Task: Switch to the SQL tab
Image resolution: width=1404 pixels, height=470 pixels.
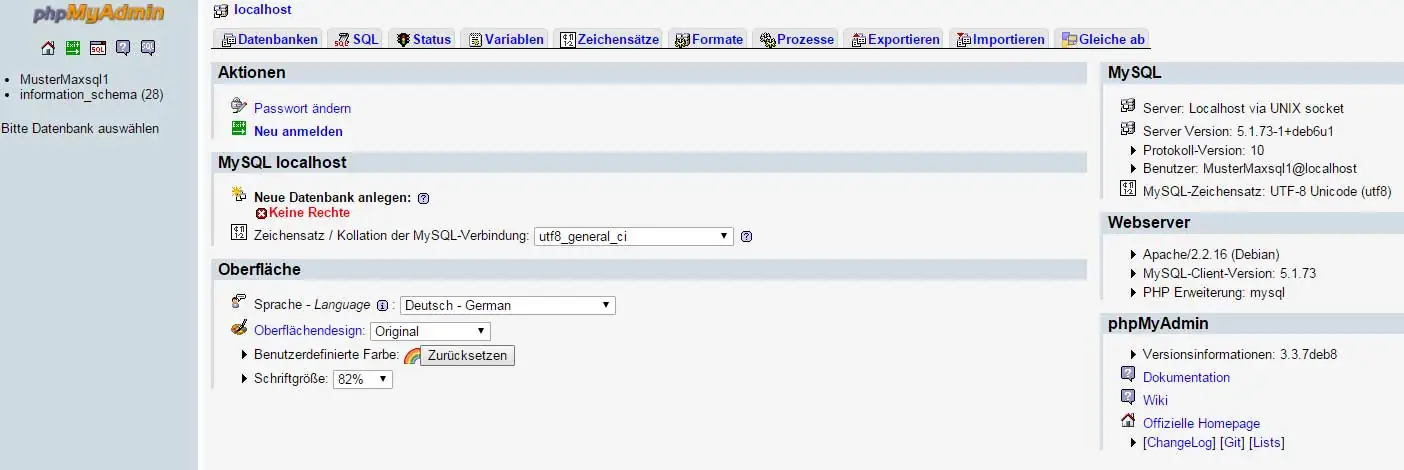Action: pyautogui.click(x=355, y=39)
